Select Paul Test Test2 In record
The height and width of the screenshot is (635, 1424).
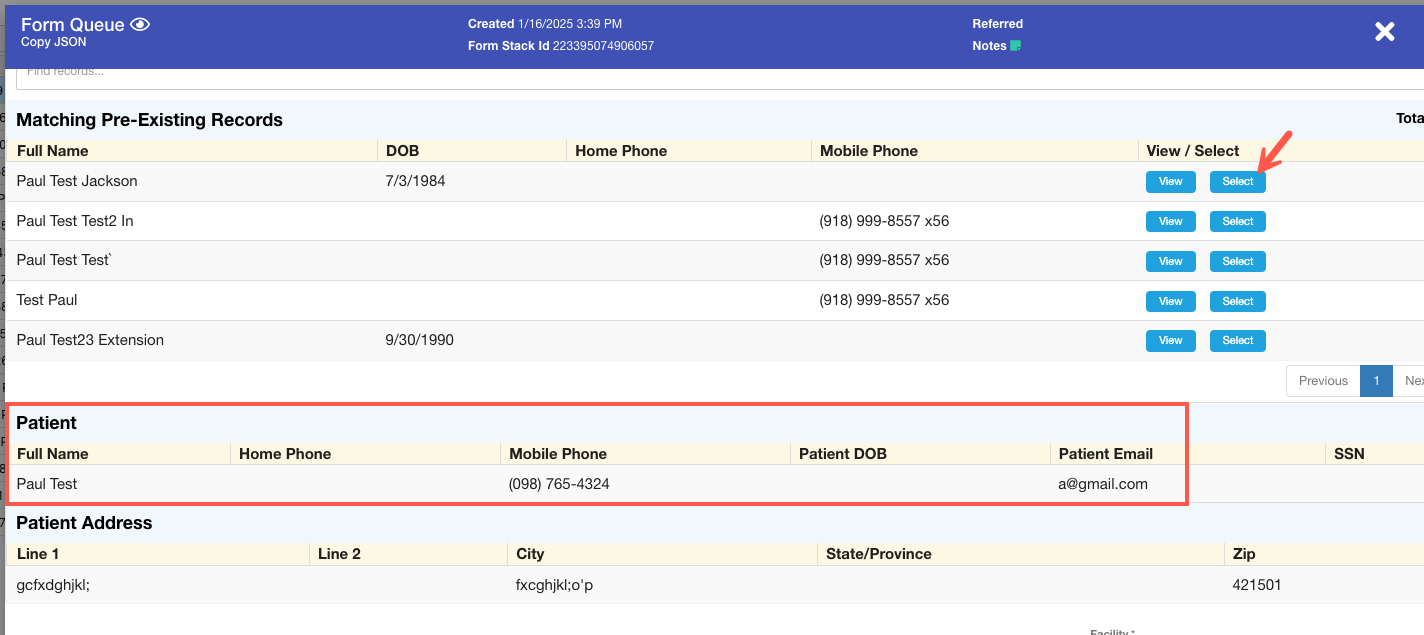(x=1237, y=222)
